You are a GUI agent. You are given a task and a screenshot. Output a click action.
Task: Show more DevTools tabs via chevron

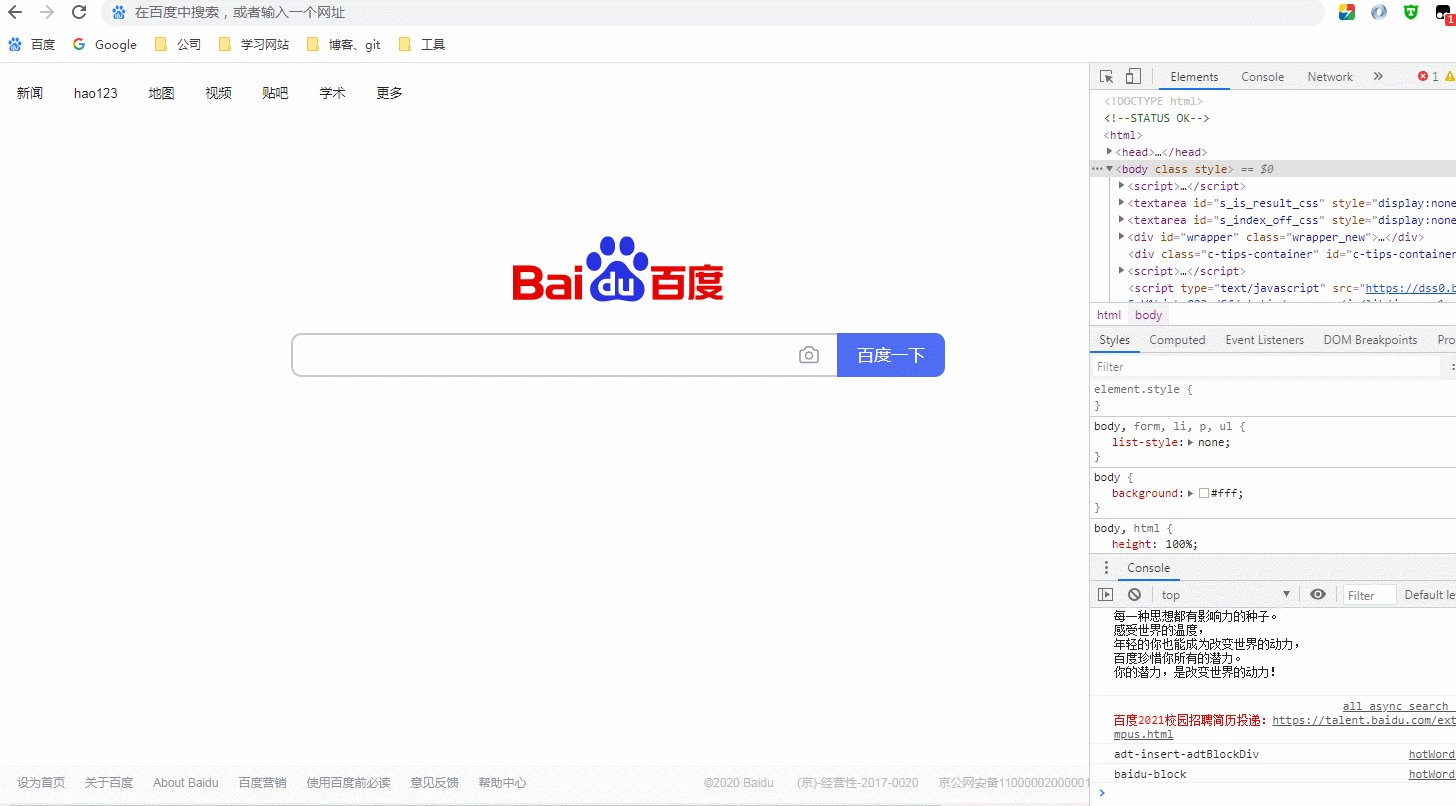tap(1378, 77)
